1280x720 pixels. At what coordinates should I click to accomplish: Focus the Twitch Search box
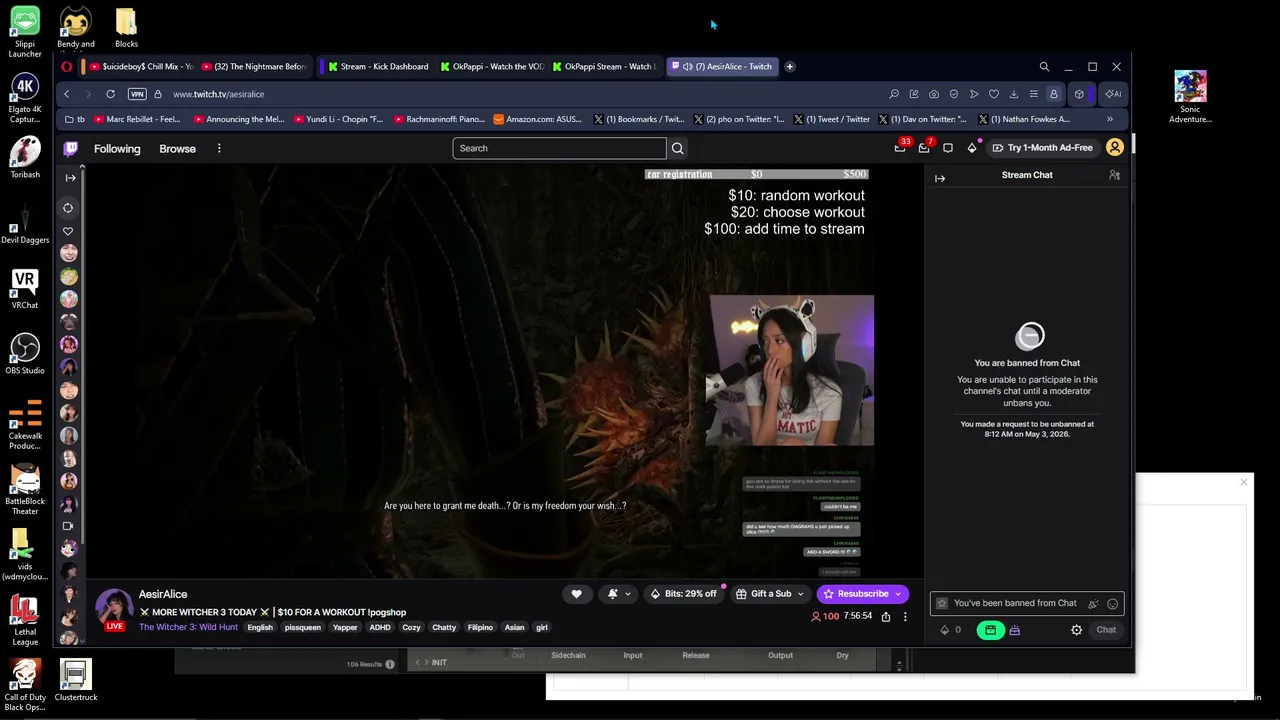click(559, 148)
